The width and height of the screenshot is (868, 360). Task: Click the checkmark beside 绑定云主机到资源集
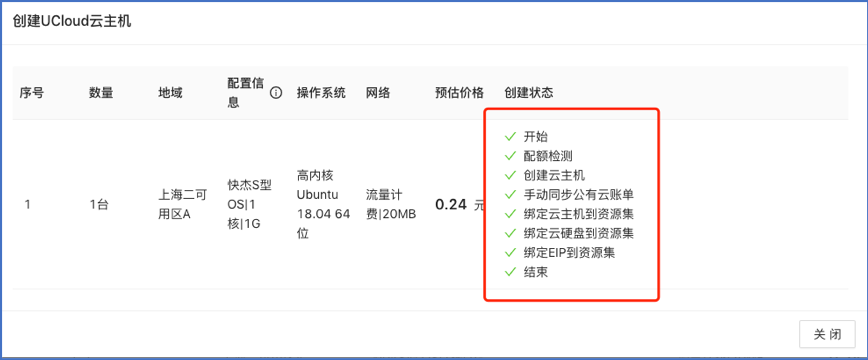[510, 214]
